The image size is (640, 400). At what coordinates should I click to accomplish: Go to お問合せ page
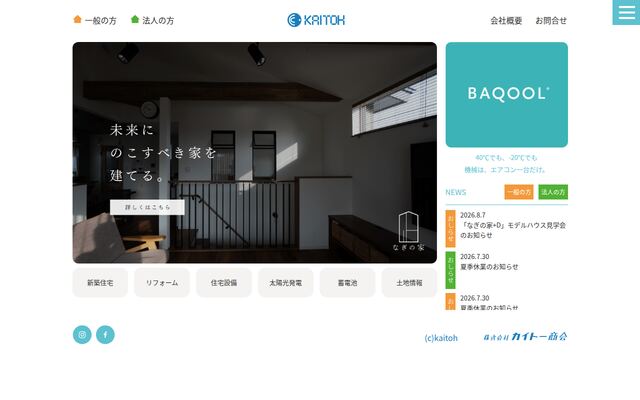click(551, 20)
